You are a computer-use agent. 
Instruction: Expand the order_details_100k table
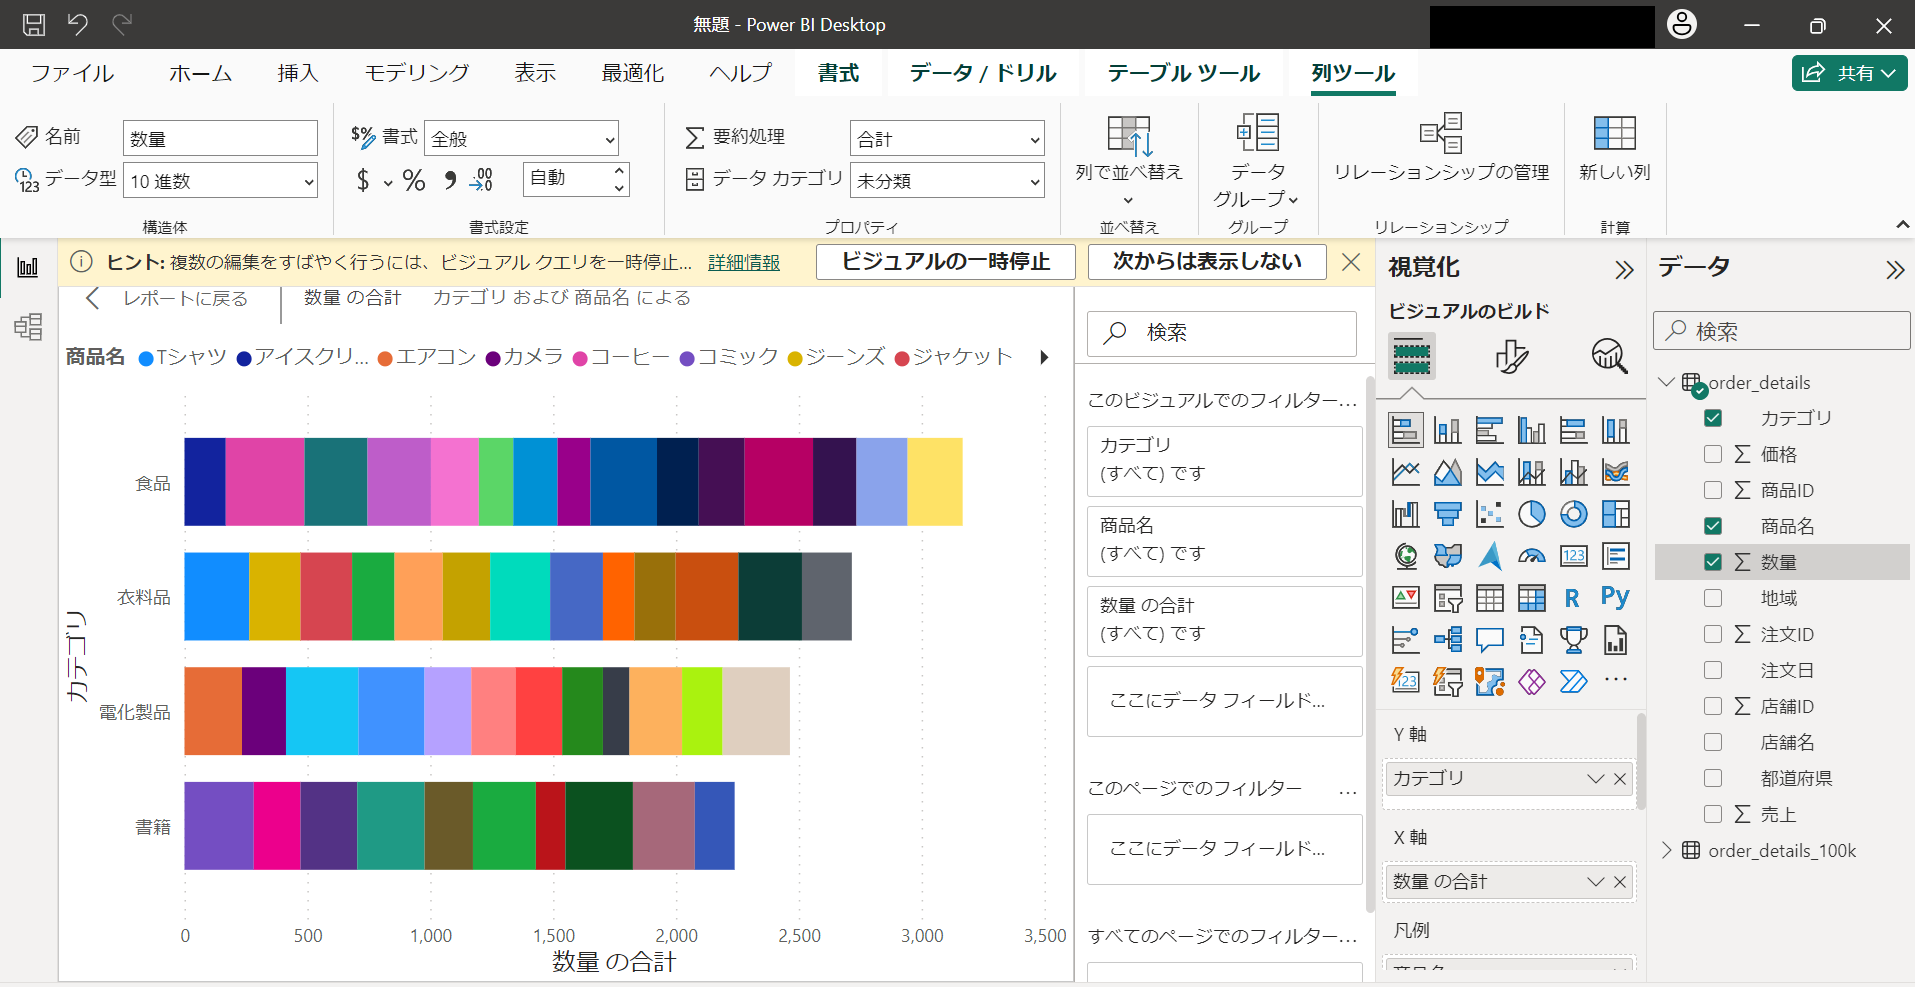click(1666, 850)
